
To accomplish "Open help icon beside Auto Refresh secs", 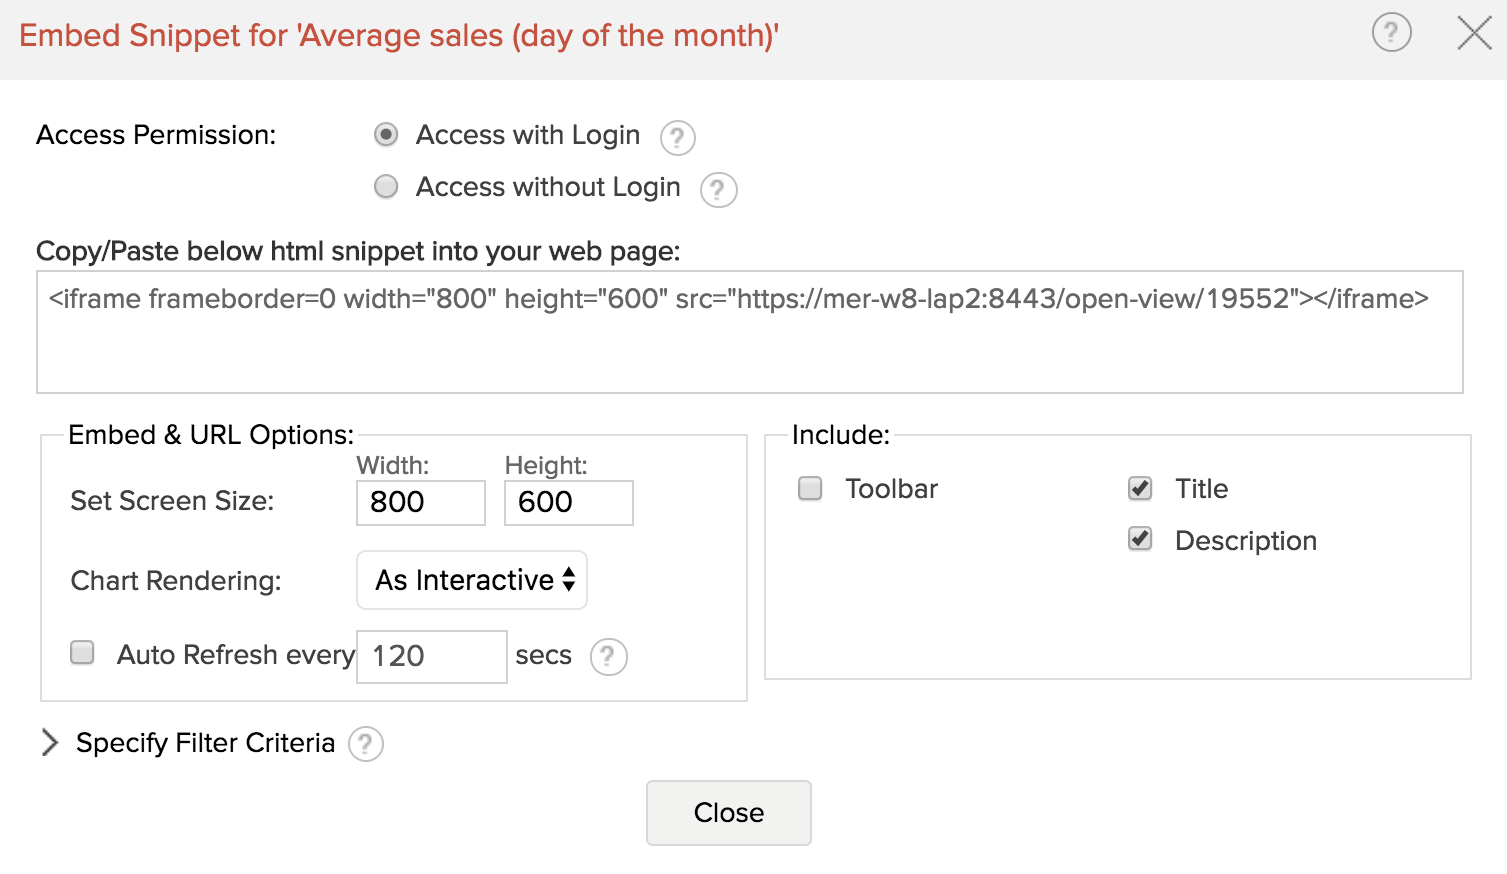I will (x=608, y=657).
